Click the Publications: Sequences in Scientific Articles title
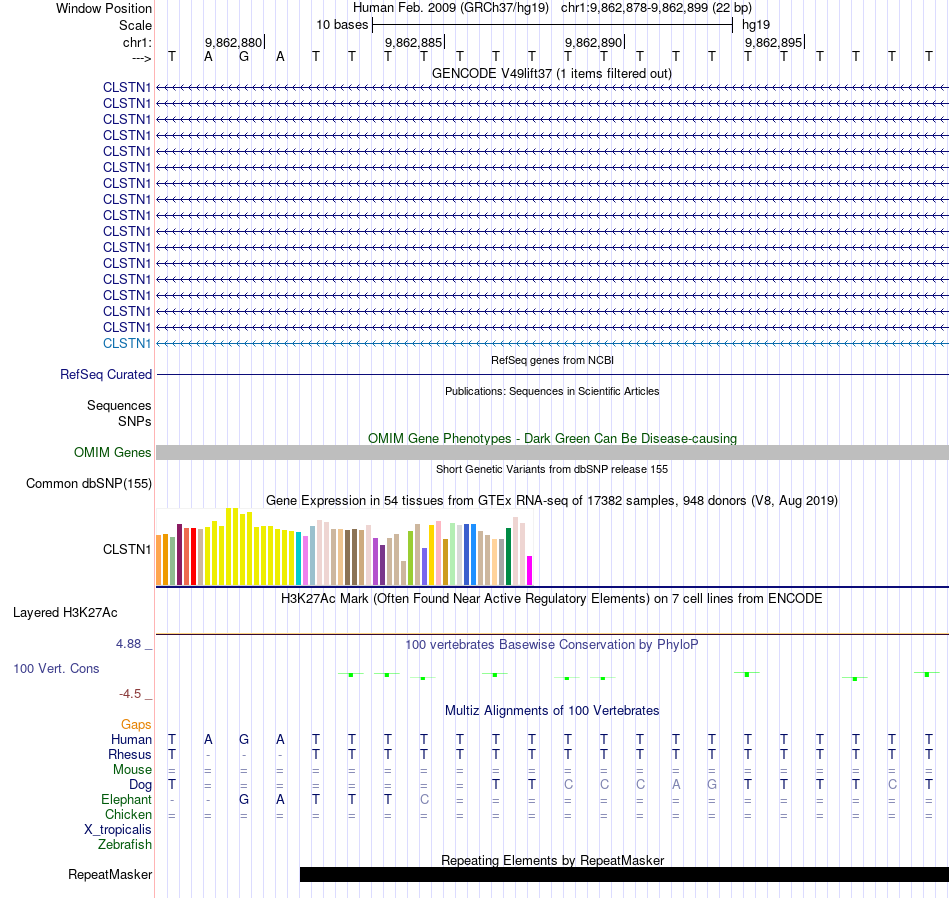This screenshot has height=898, width=950. (x=552, y=391)
